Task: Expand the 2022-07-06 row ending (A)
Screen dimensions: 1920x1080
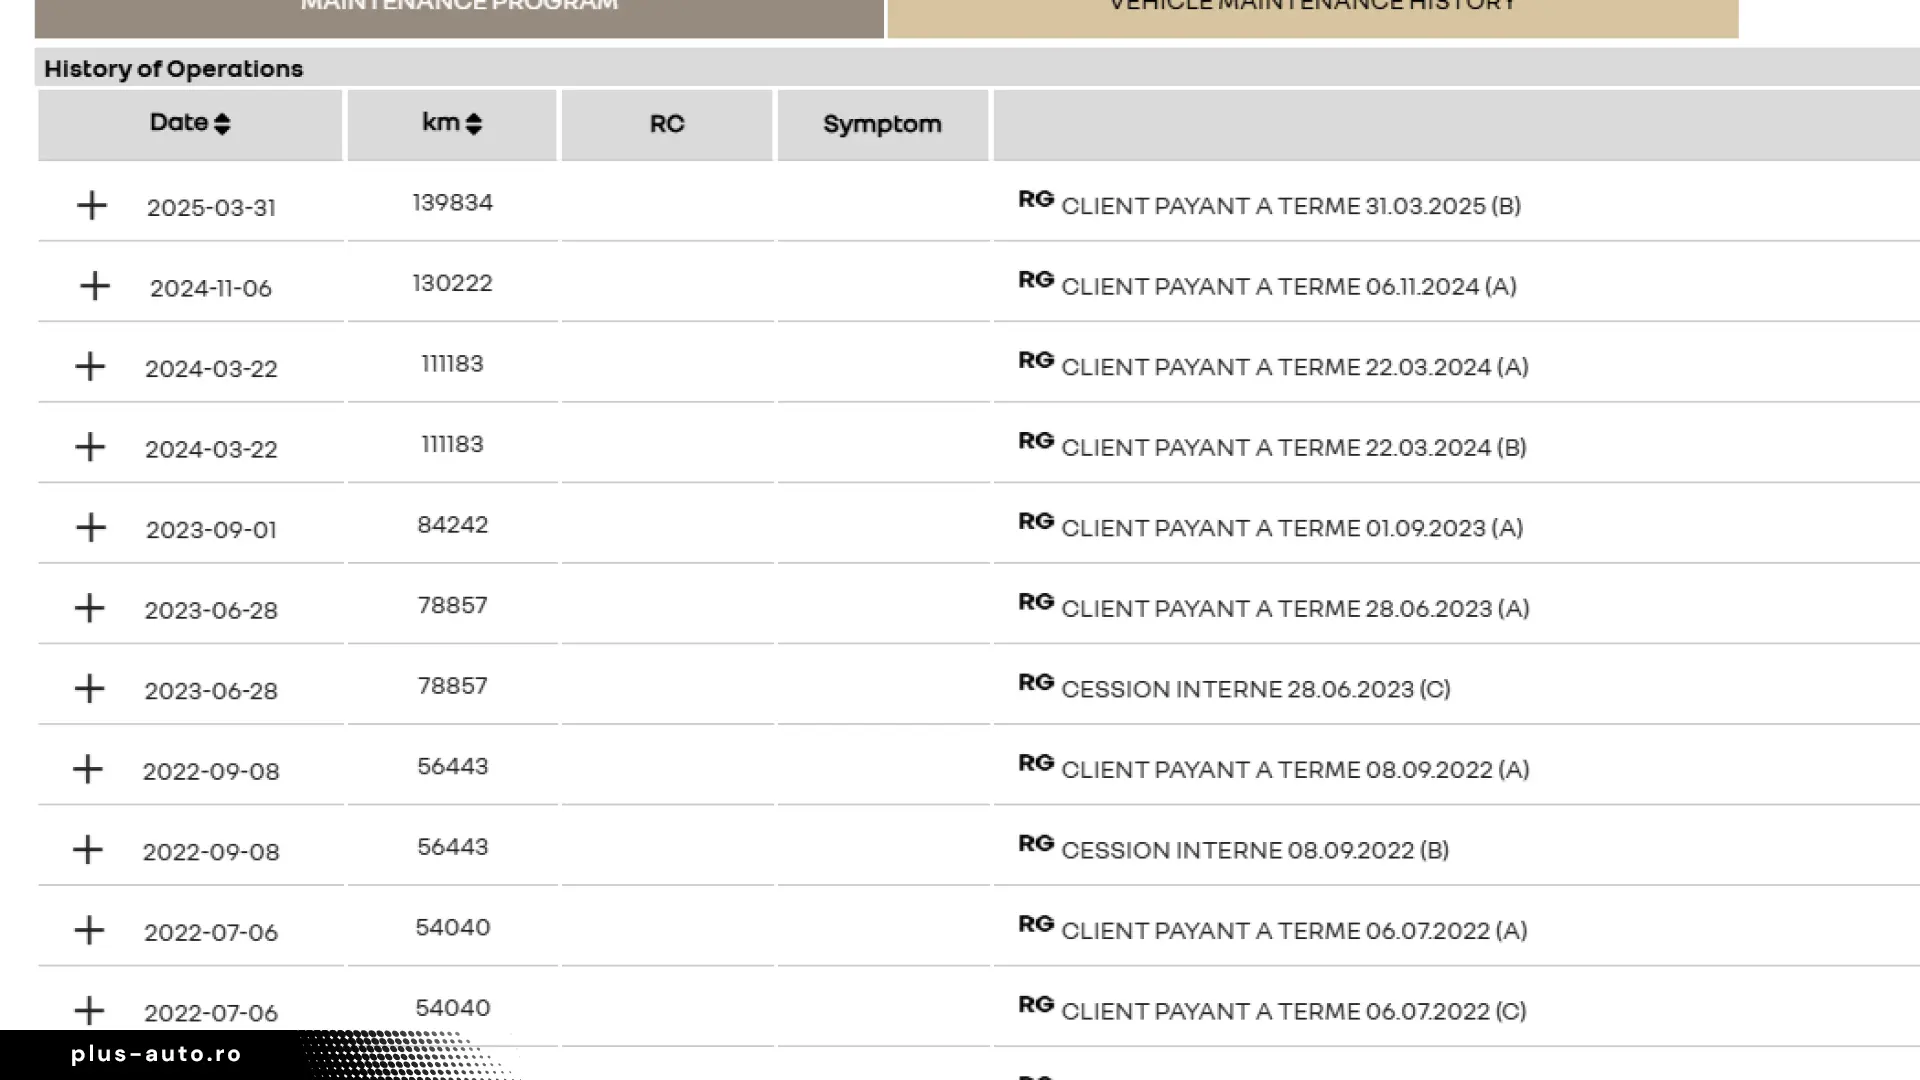Action: point(89,930)
